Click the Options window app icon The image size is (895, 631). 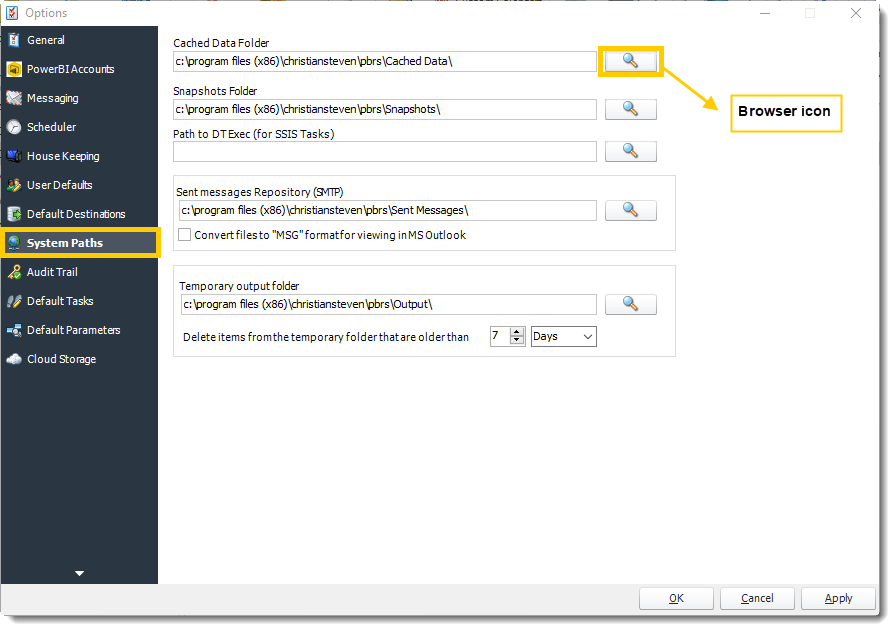pos(12,13)
